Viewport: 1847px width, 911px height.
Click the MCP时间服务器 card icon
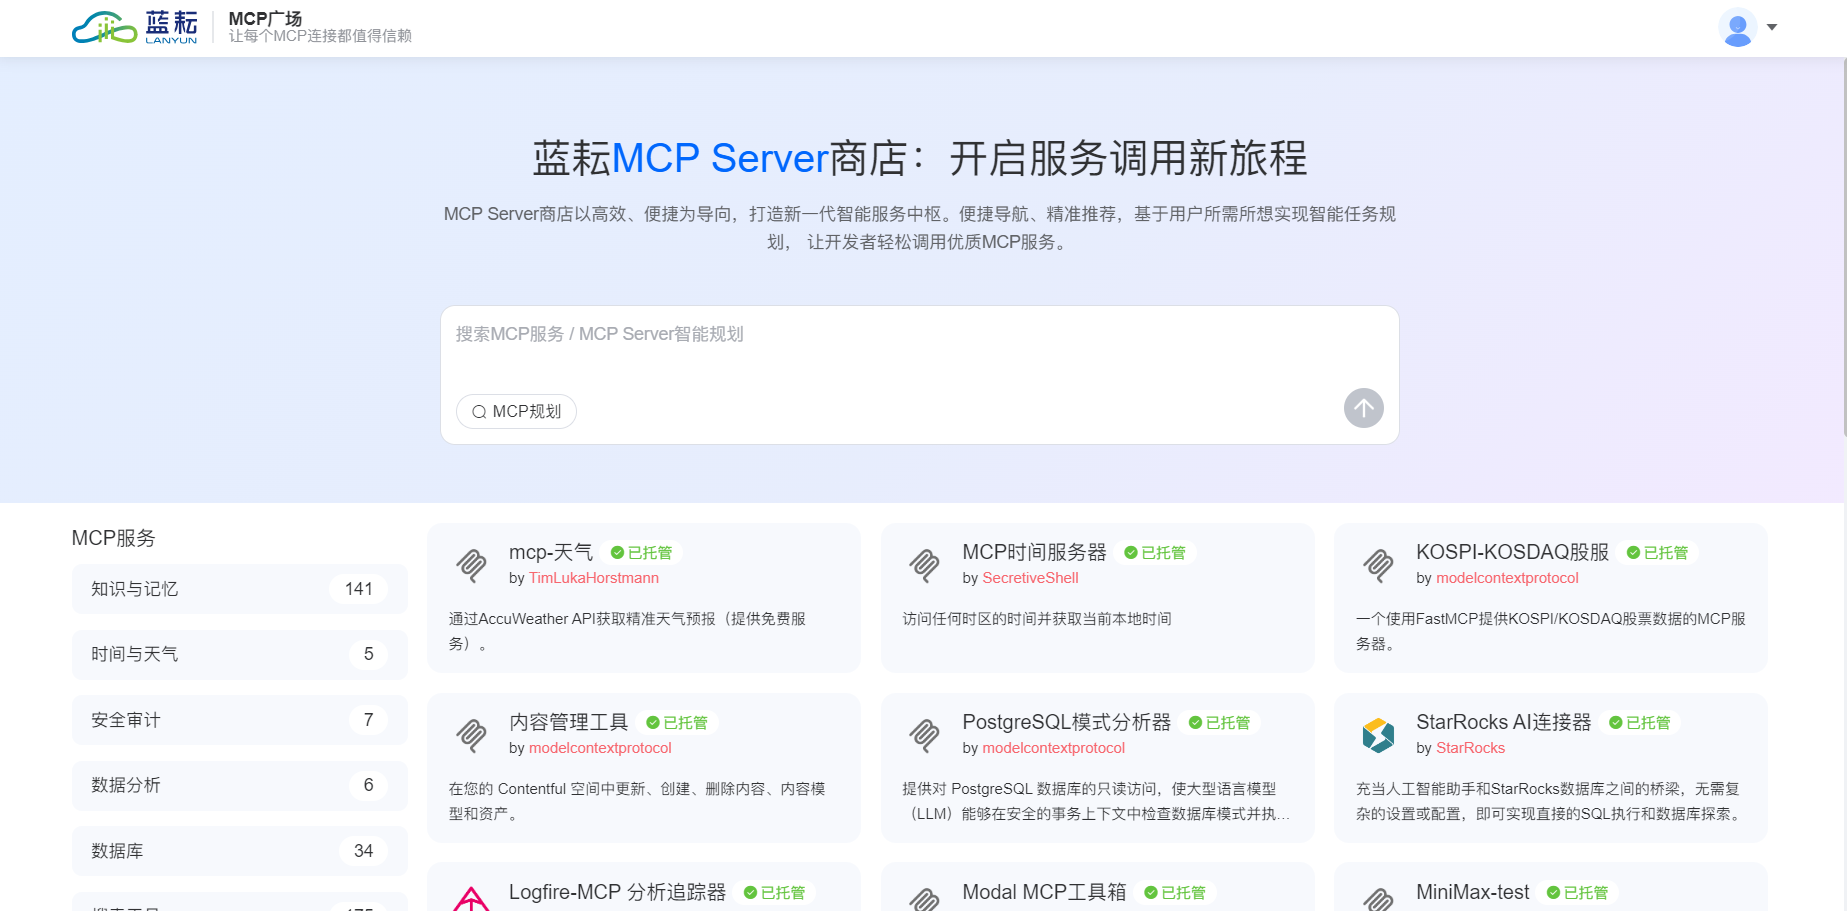925,565
